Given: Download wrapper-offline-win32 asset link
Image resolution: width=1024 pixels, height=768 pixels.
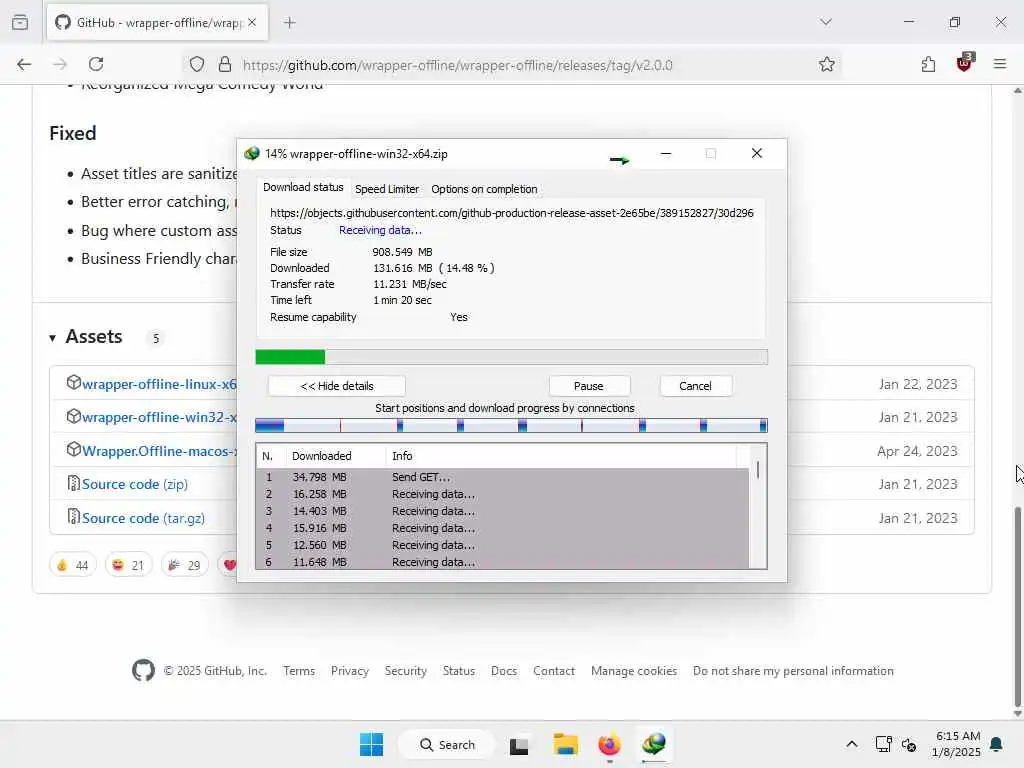Looking at the screenshot, I should coord(159,417).
